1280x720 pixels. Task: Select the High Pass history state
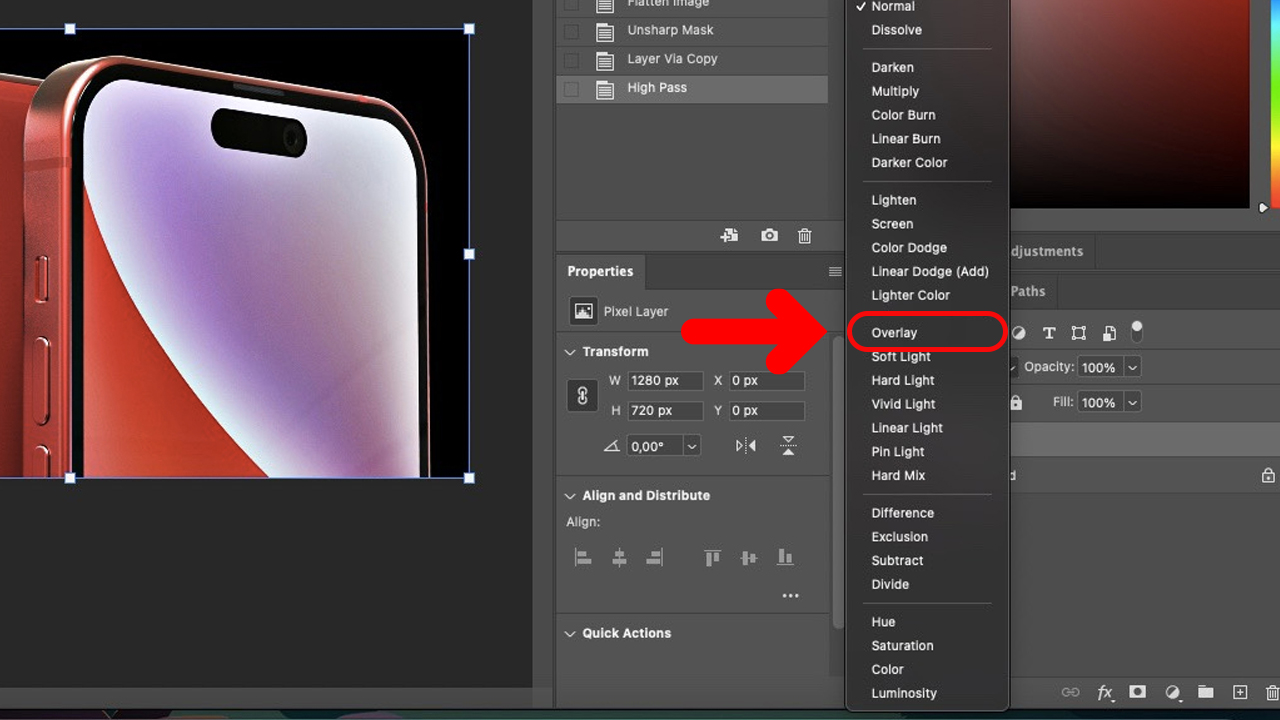point(692,88)
